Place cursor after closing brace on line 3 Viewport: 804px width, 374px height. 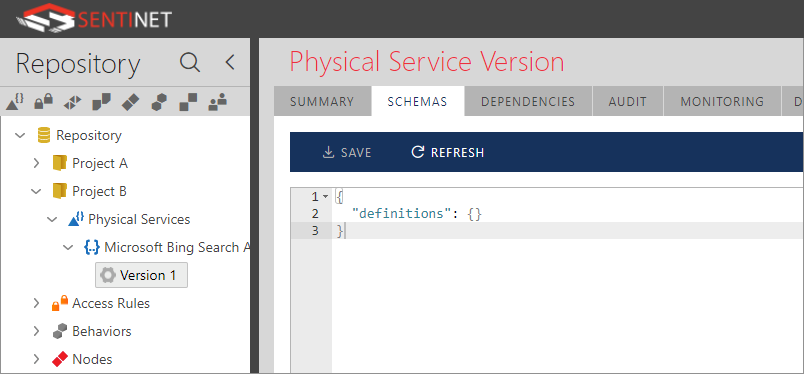tap(344, 231)
